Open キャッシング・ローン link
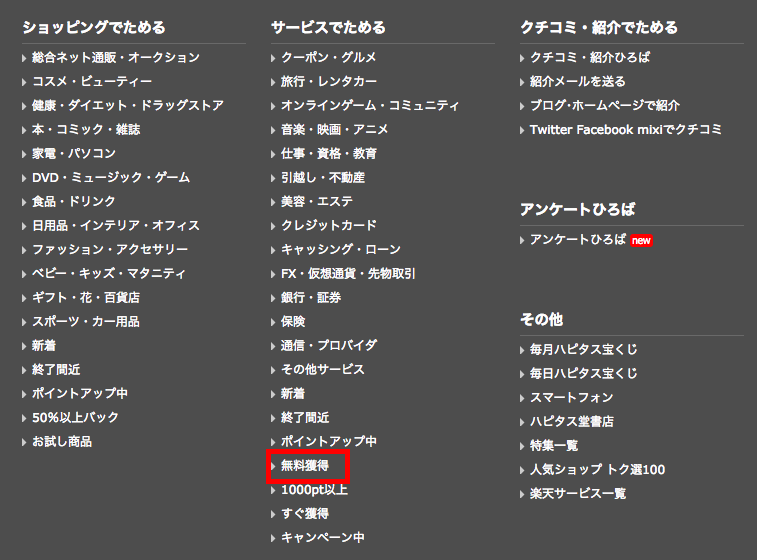Viewport: 757px width, 560px height. 341,250
